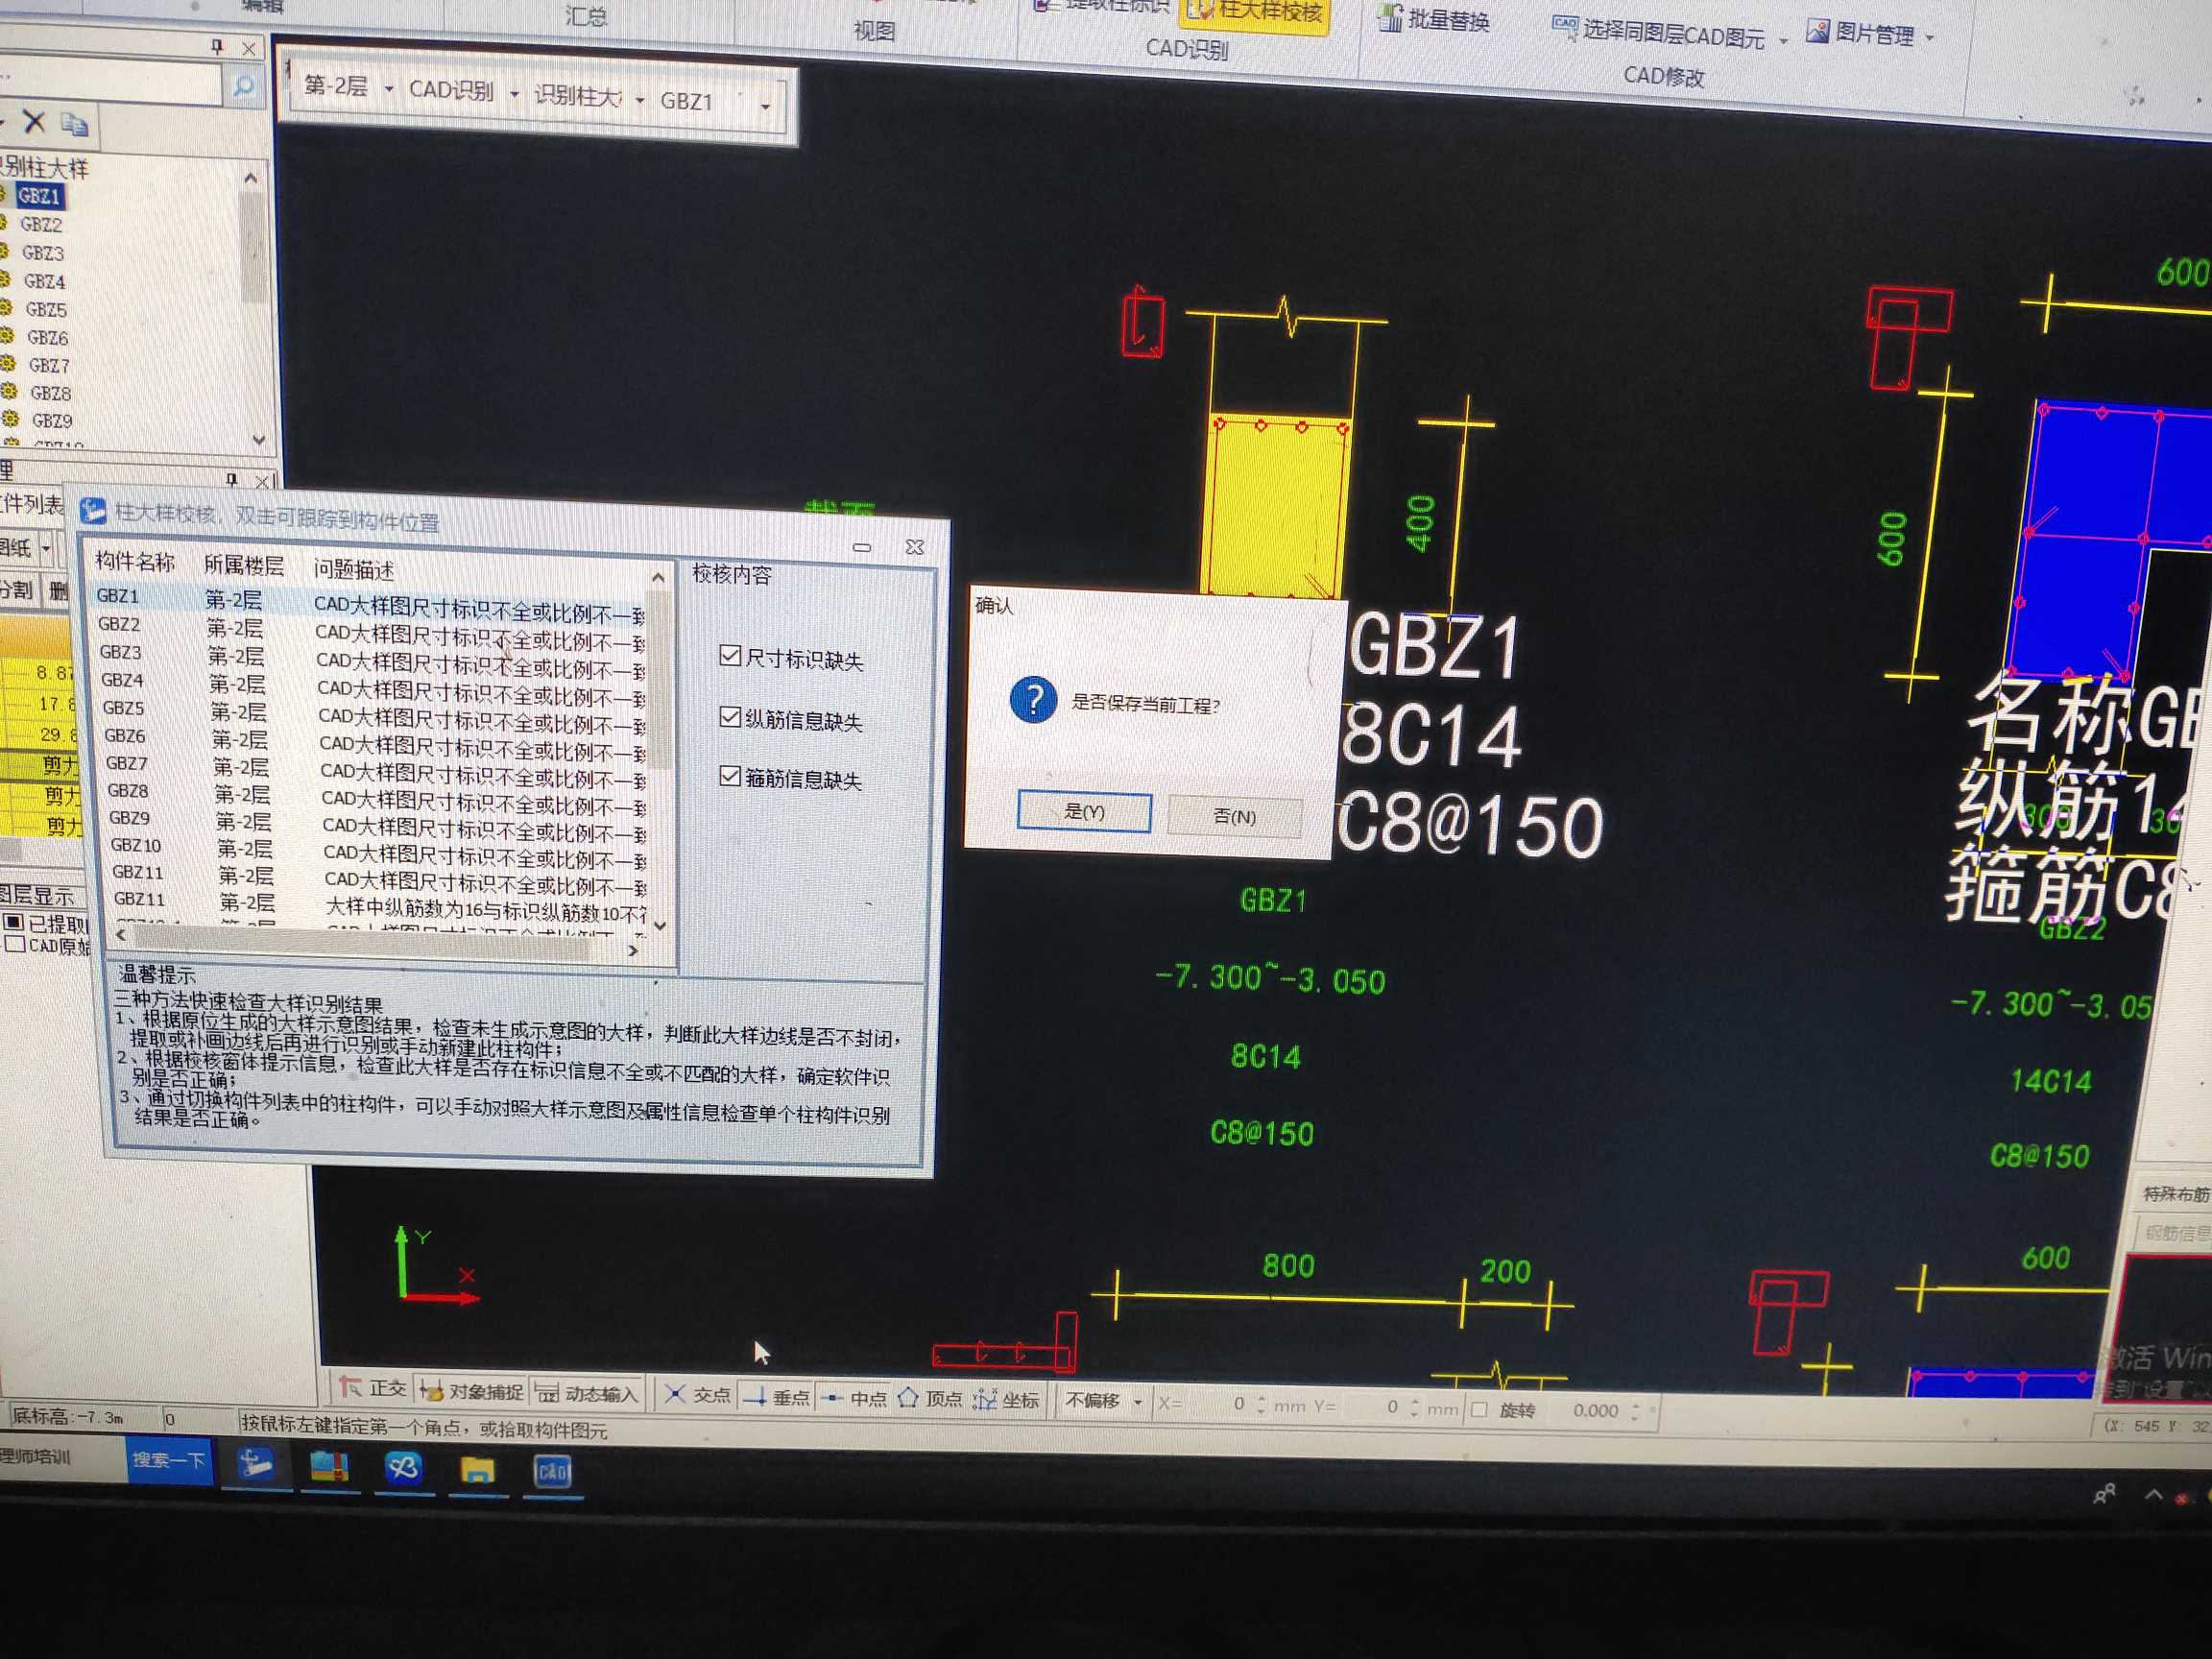Select the GBZ10 row in the check list
Image resolution: width=2212 pixels, height=1659 pixels.
(378, 849)
